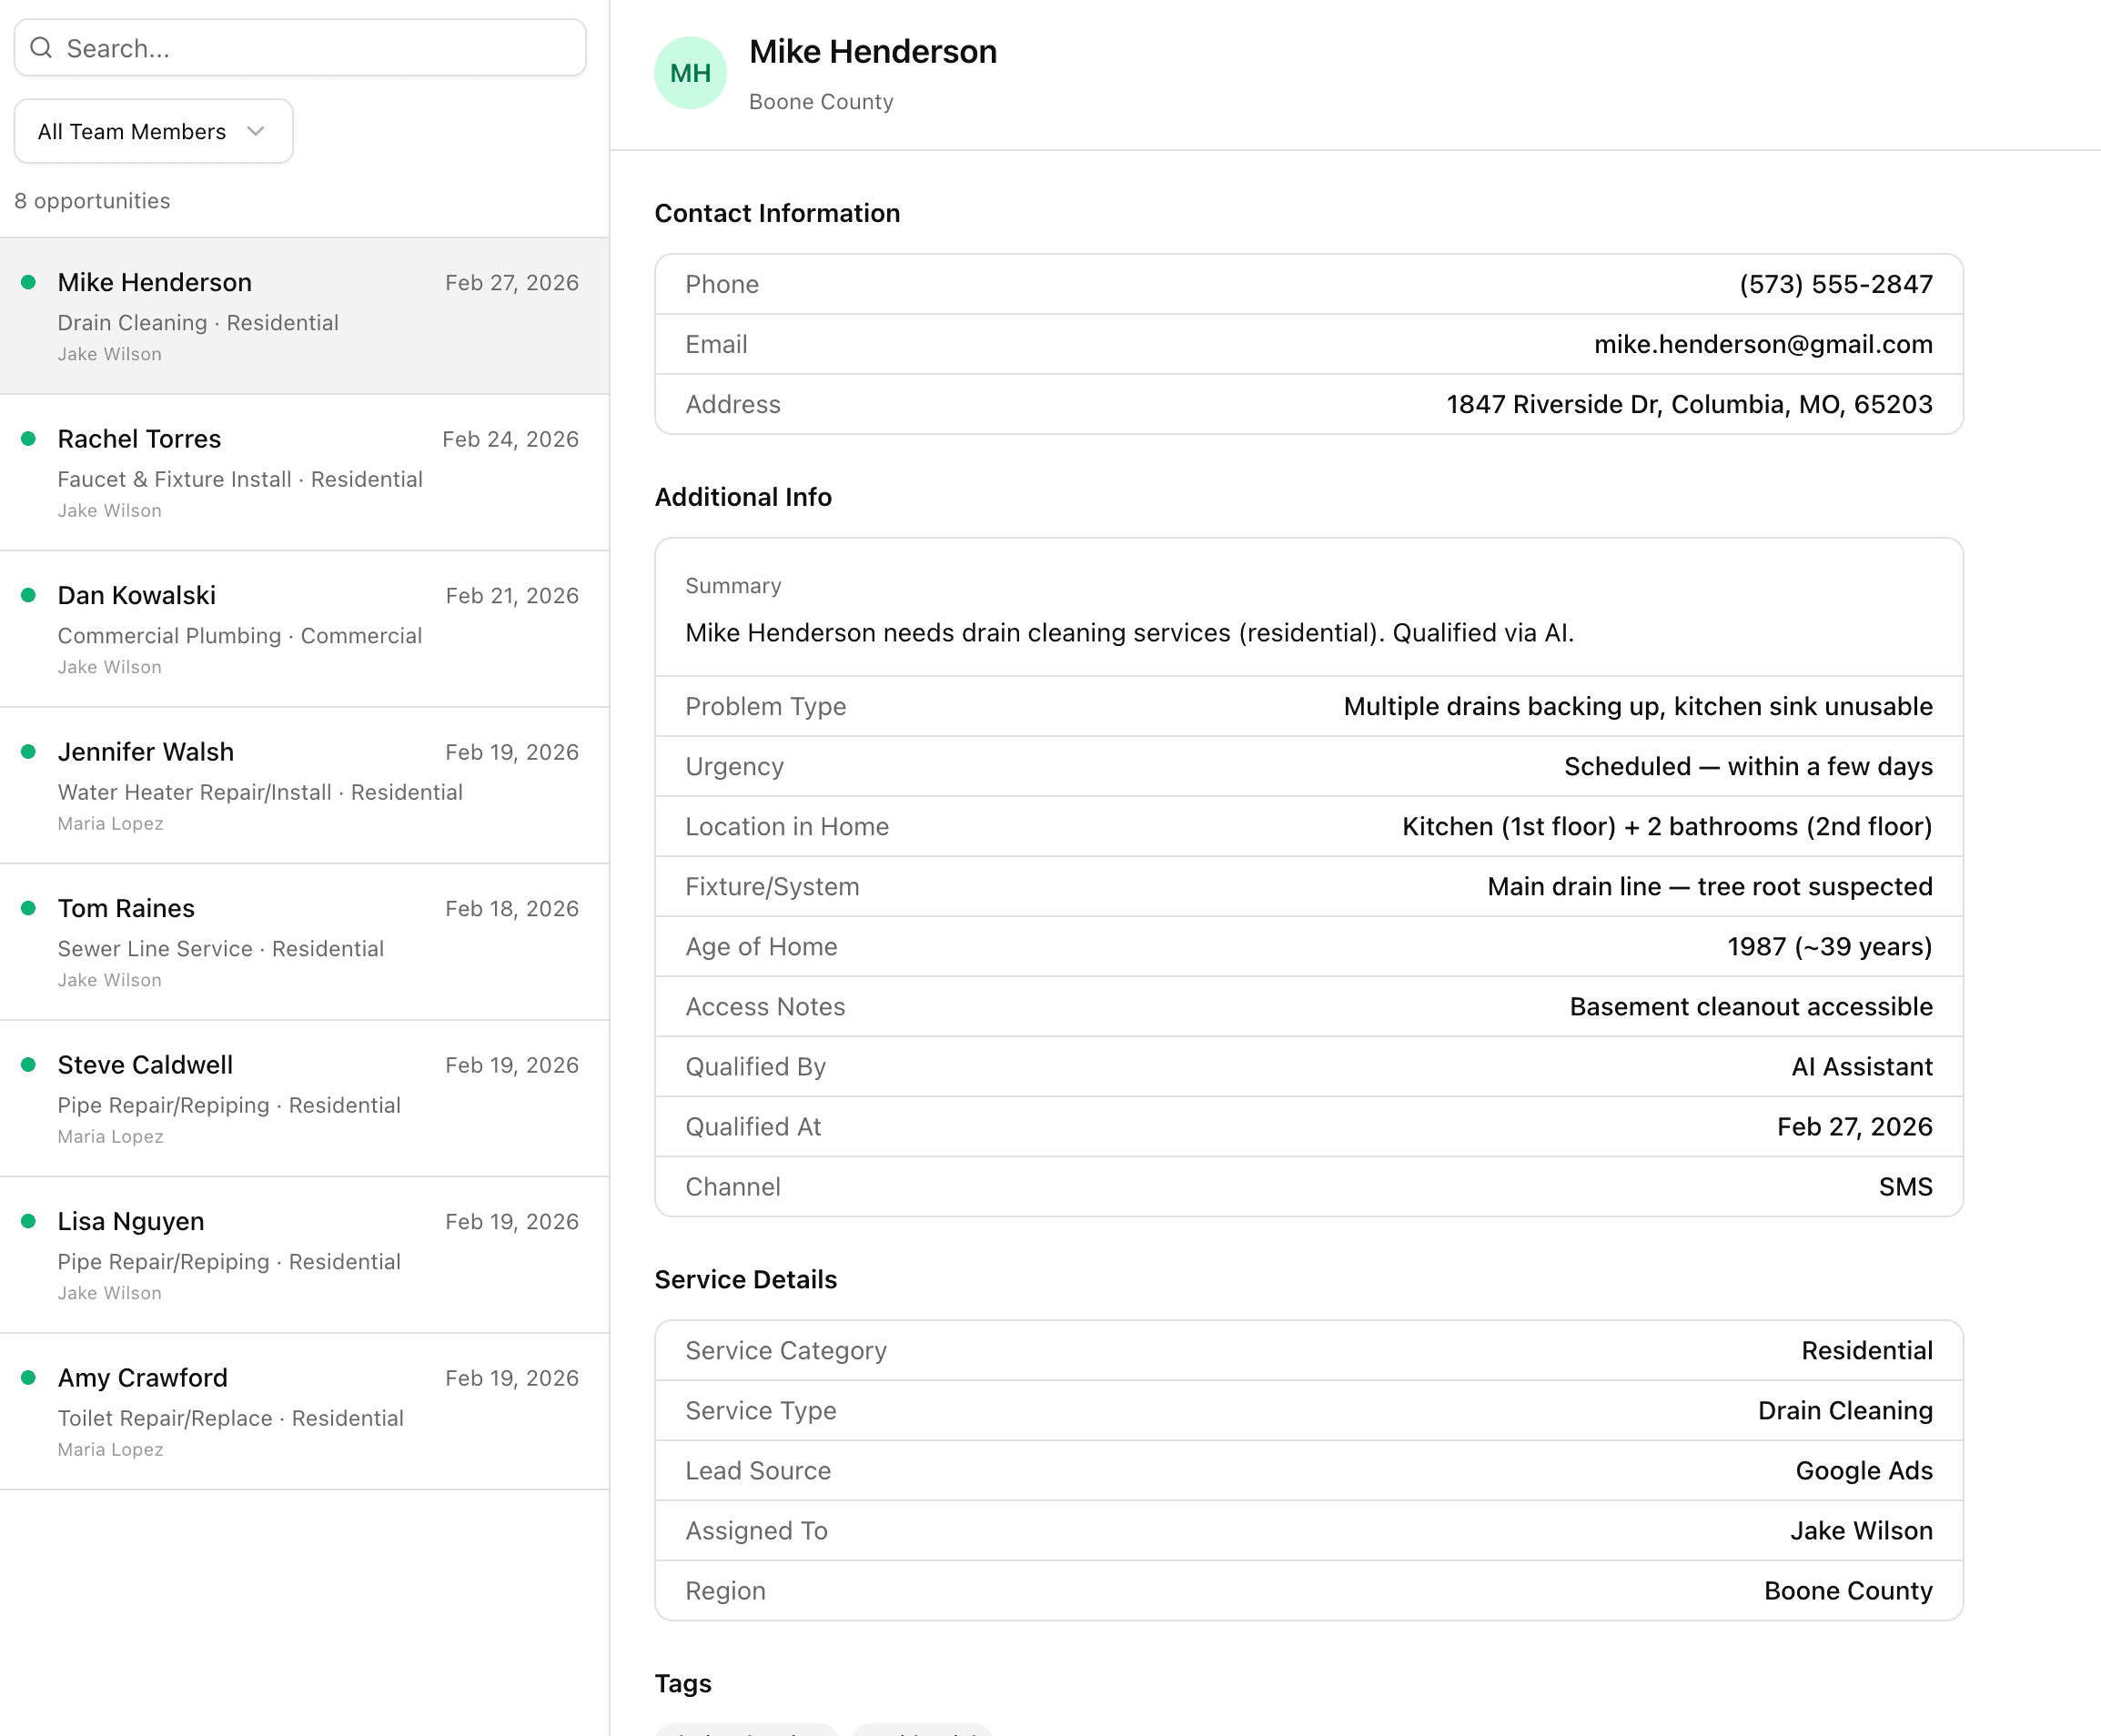Viewport: 2101px width, 1736px height.
Task: Click the search magnifier icon
Action: click(41, 48)
